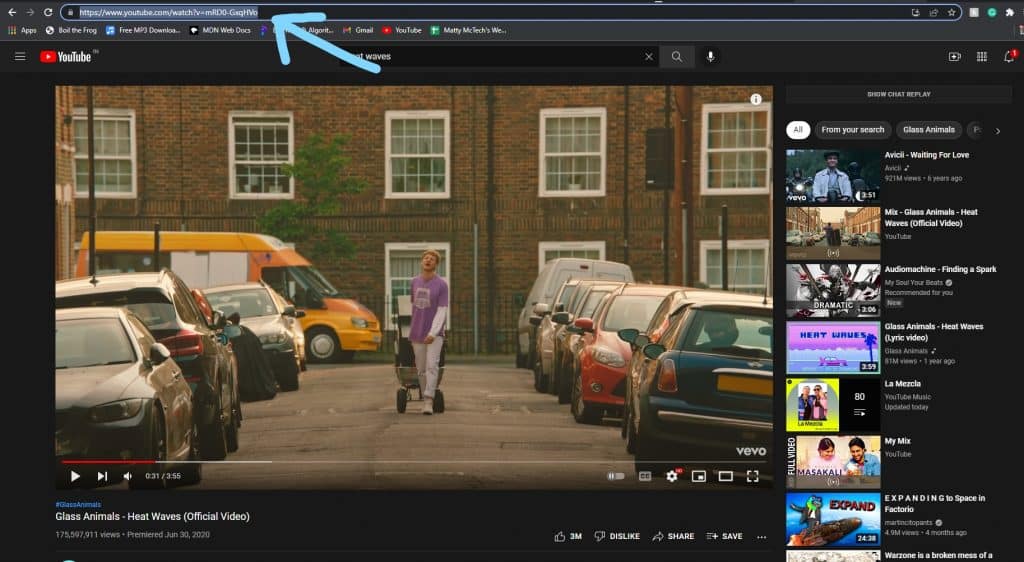Toggle the autoplay switch in the player
Viewport: 1024px width, 562px height.
tap(616, 476)
